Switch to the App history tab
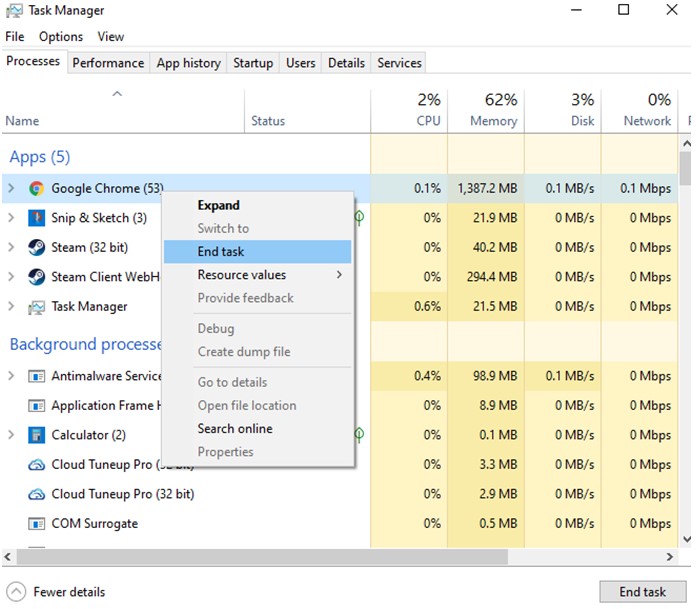Image resolution: width=696 pixels, height=609 pixels. tap(188, 63)
